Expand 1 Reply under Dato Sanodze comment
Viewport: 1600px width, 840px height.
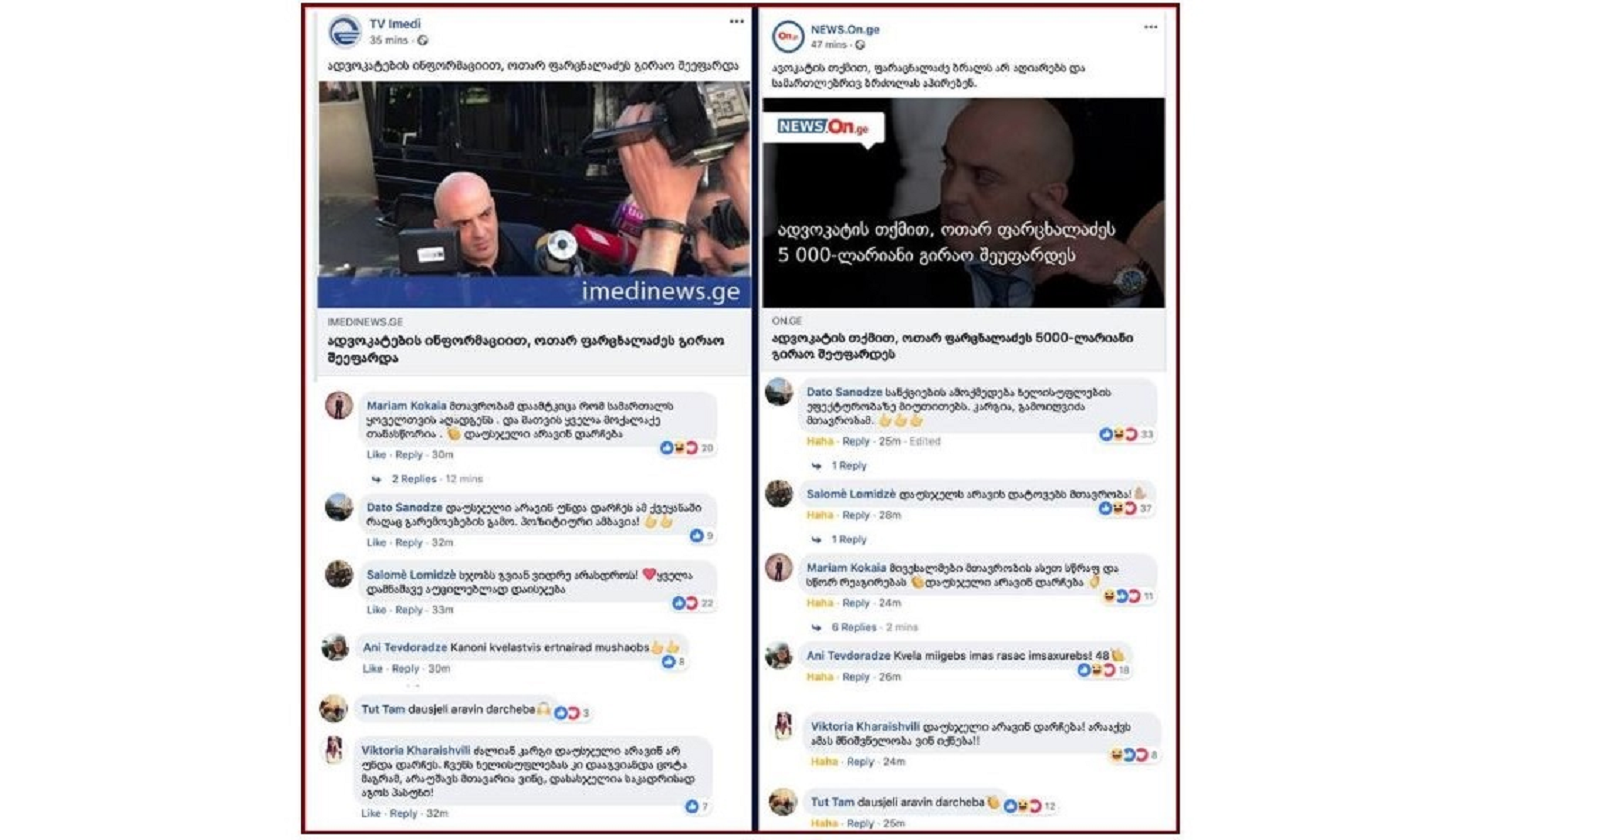[849, 466]
